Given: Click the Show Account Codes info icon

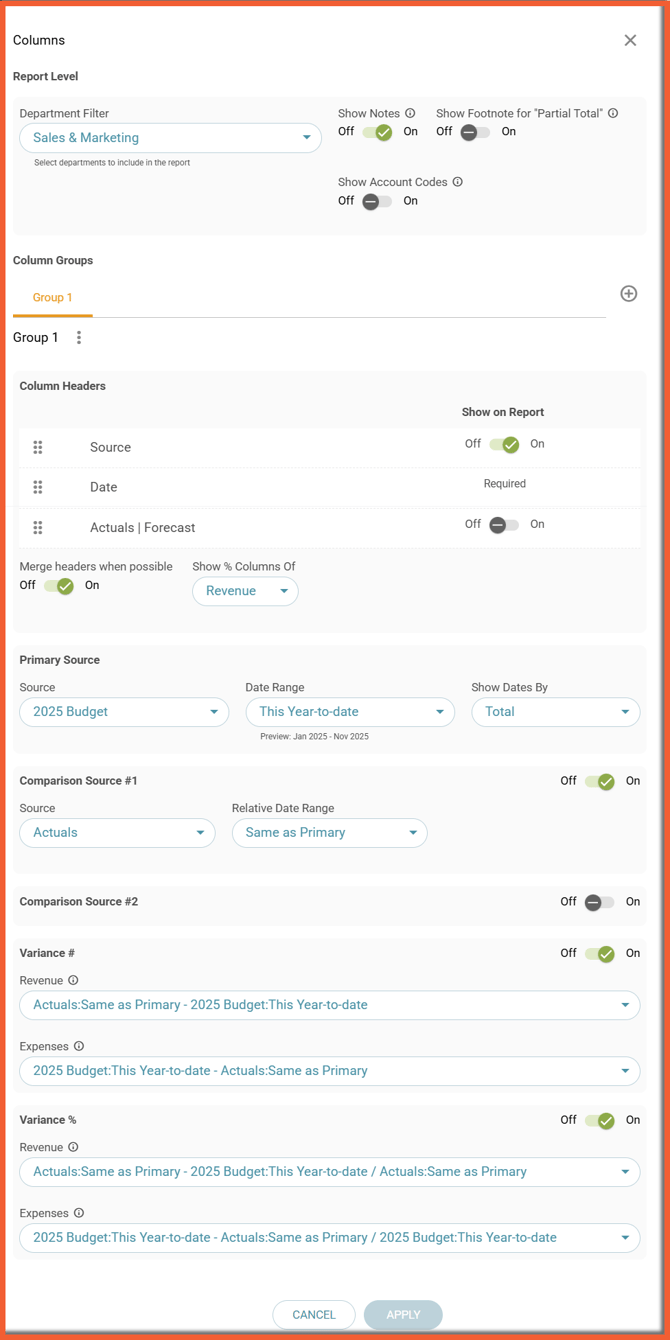Looking at the screenshot, I should [x=457, y=182].
